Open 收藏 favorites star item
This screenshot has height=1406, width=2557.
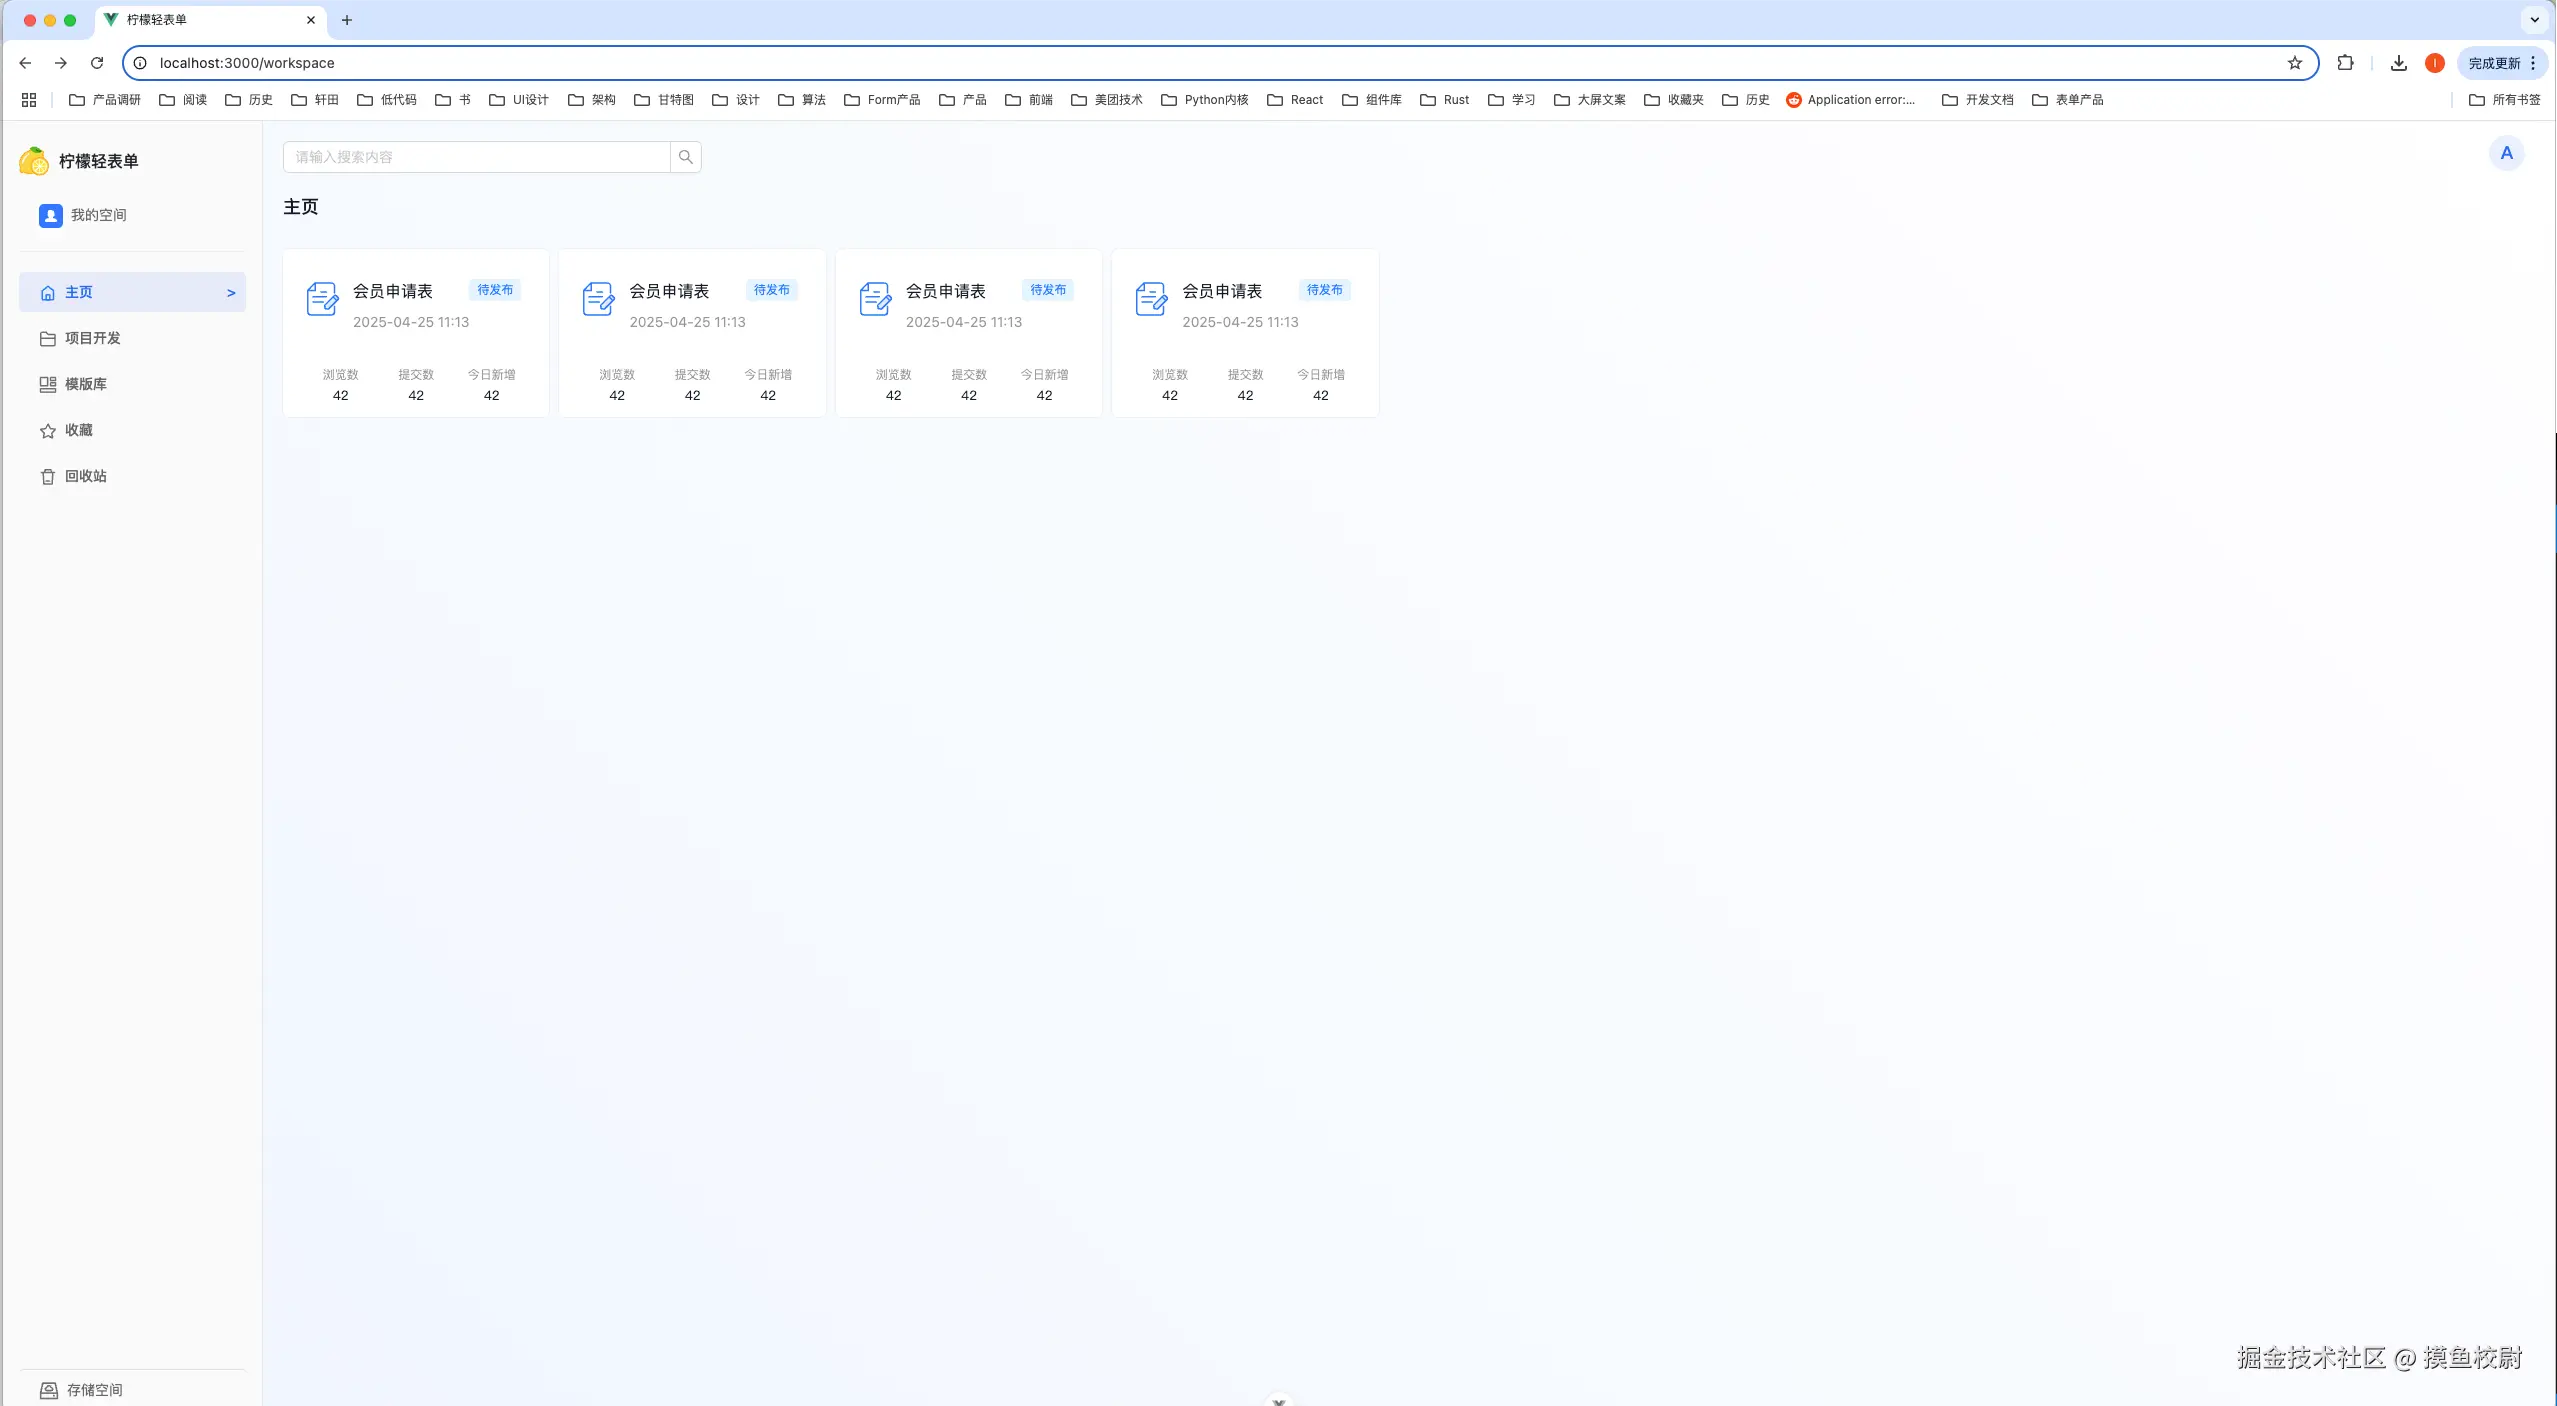point(78,430)
